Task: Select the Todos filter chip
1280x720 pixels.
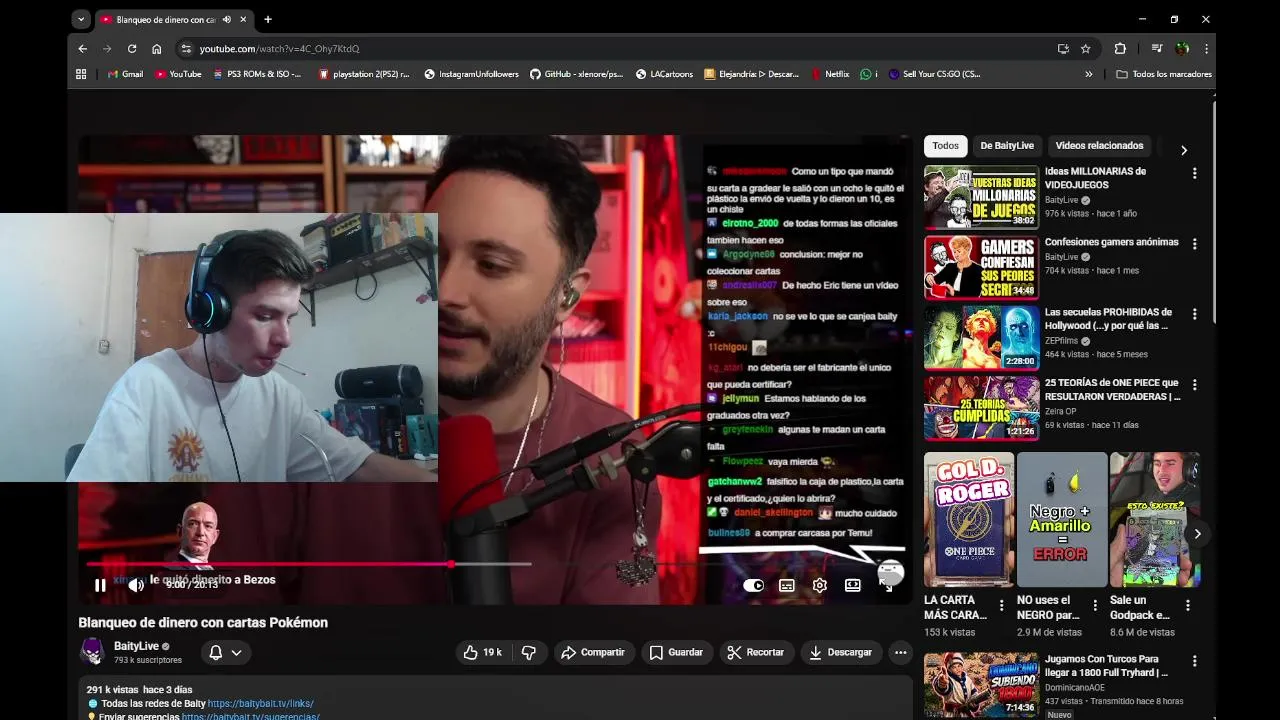Action: point(945,146)
